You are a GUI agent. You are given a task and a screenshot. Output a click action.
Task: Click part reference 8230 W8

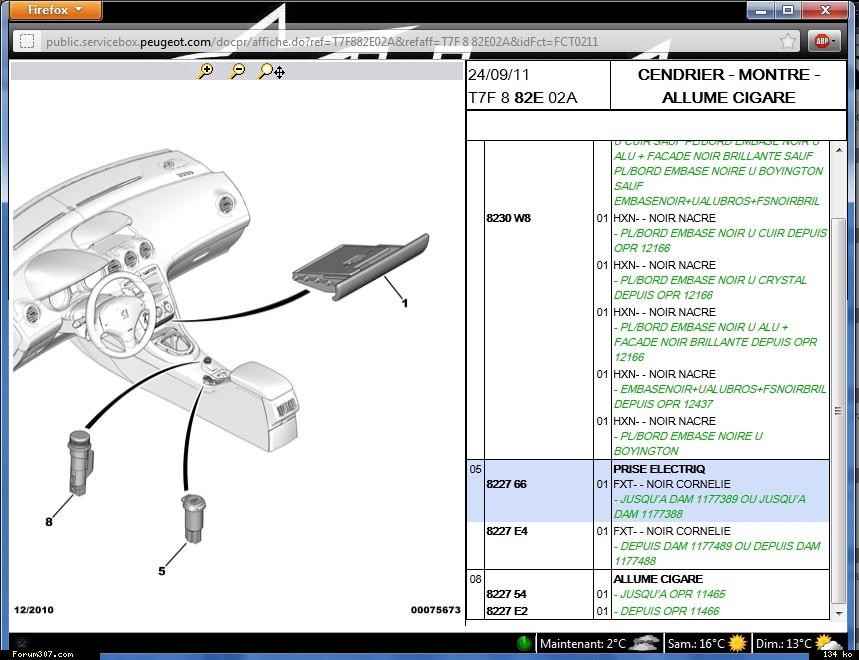(508, 218)
